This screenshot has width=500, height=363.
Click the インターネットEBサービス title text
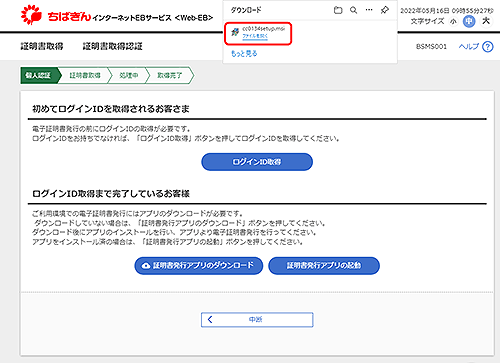click(153, 18)
